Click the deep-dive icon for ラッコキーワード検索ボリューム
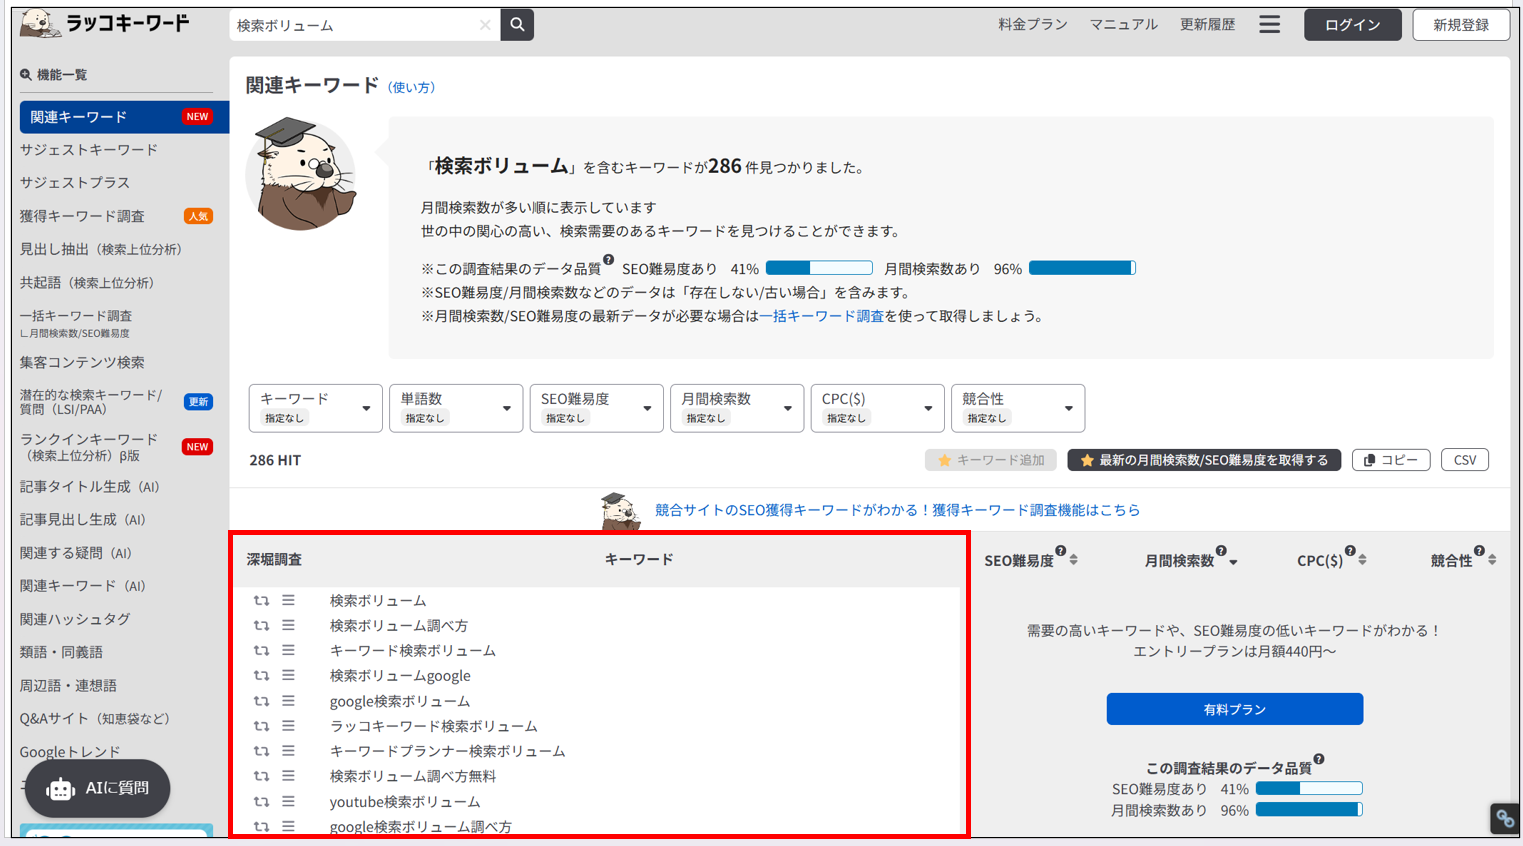 click(261, 727)
